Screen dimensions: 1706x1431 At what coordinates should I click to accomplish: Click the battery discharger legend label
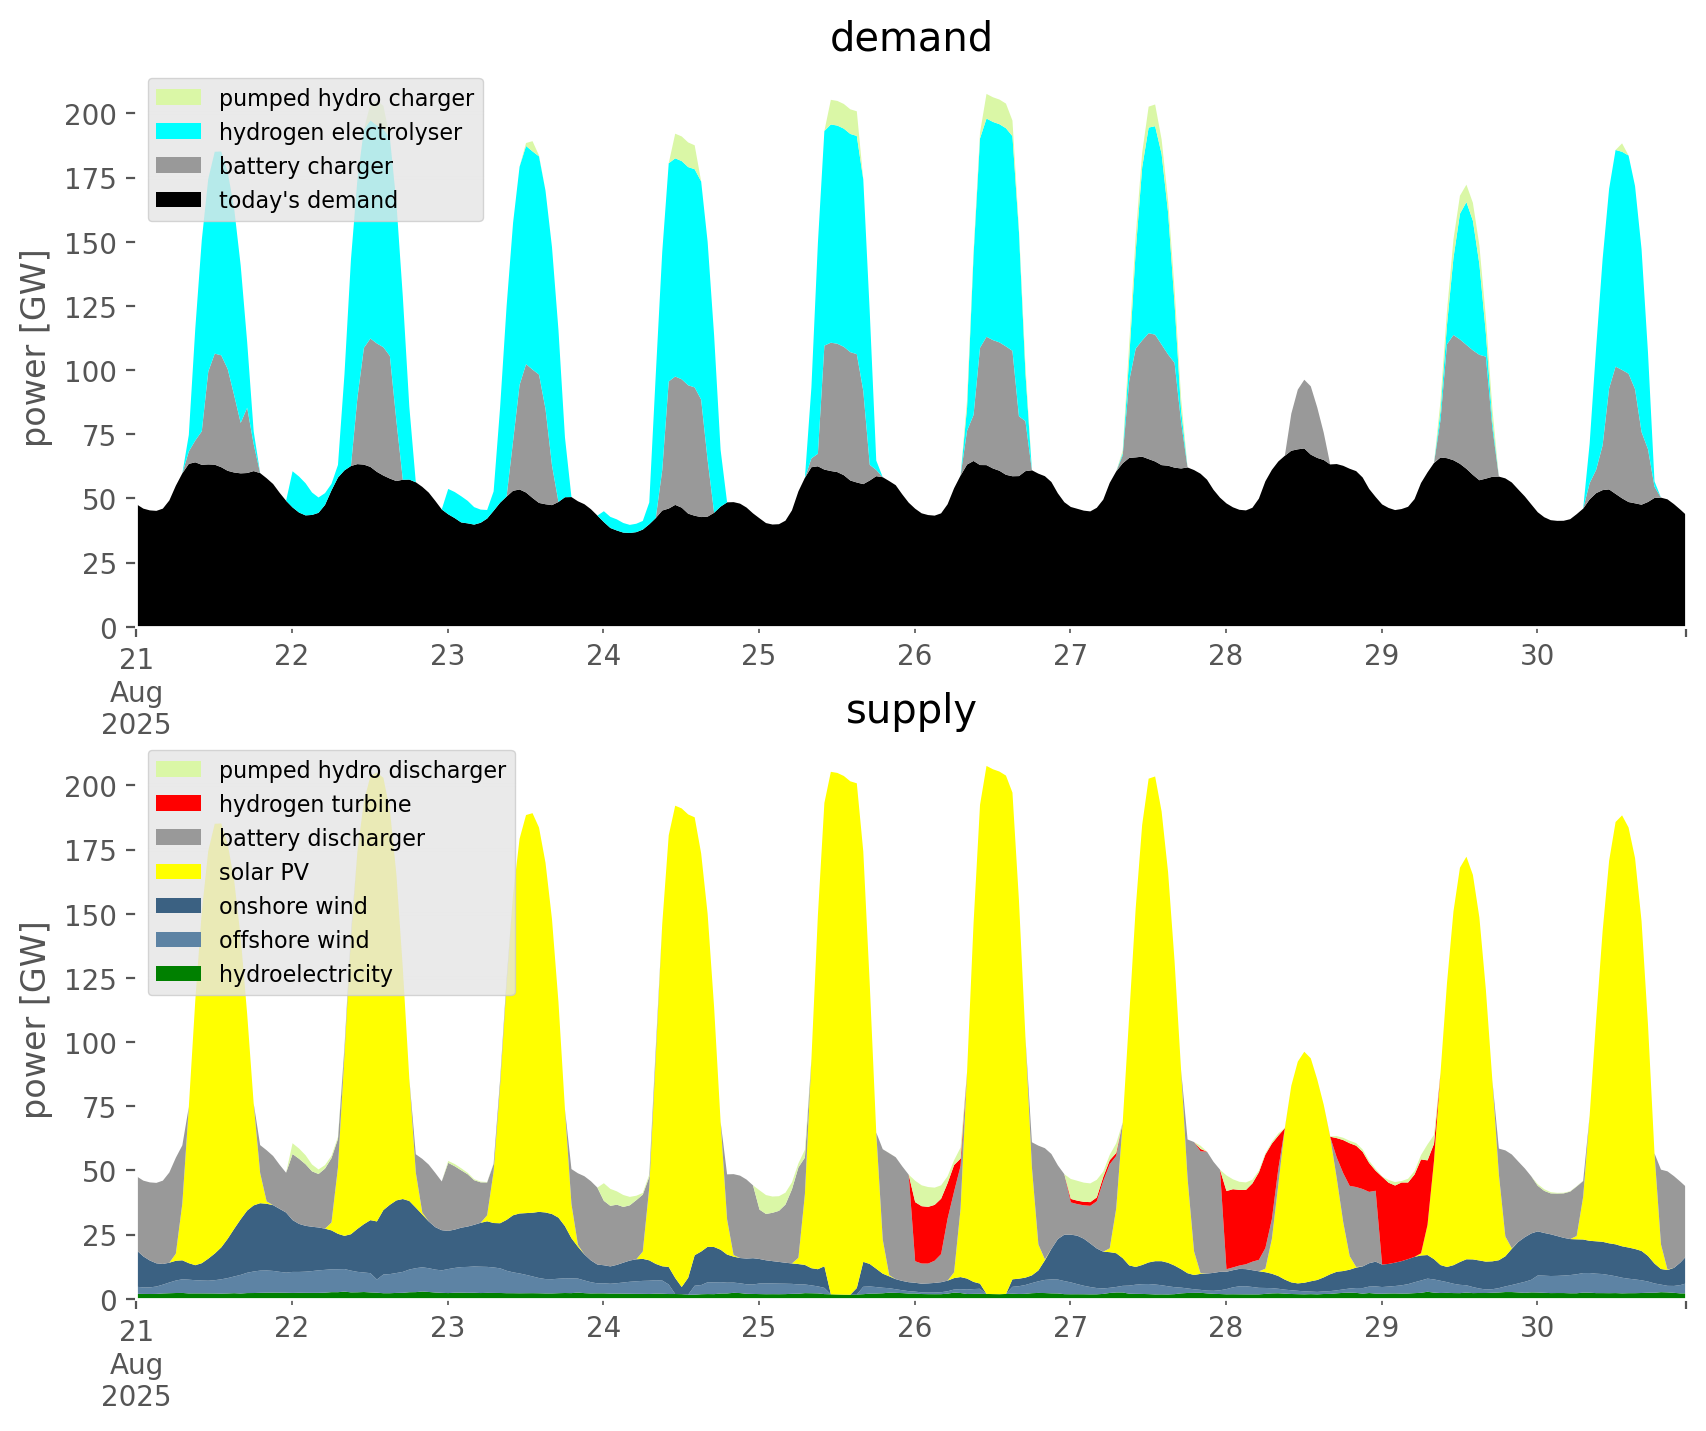322,838
